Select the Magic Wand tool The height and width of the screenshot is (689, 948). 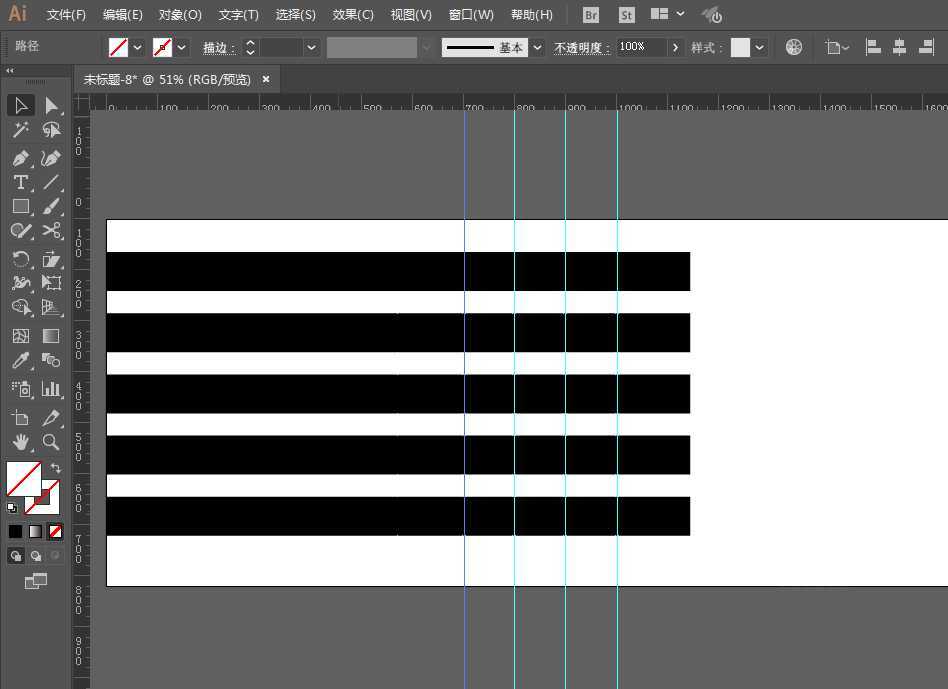point(21,129)
